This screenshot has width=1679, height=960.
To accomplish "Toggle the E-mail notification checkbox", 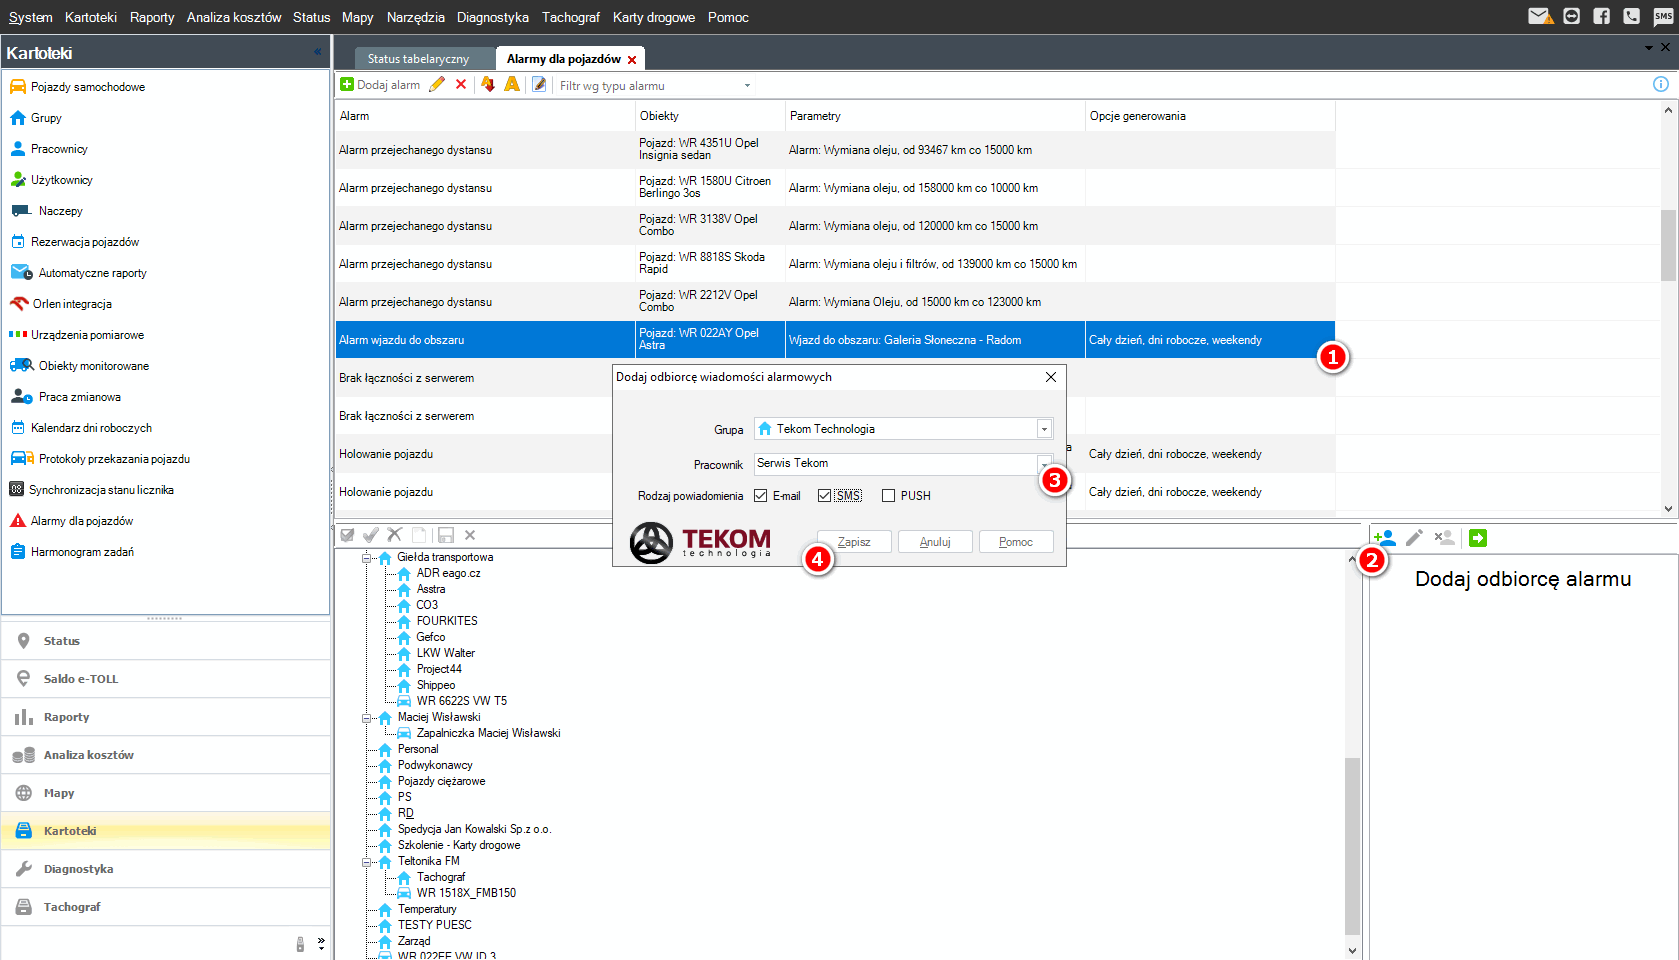I will (761, 496).
